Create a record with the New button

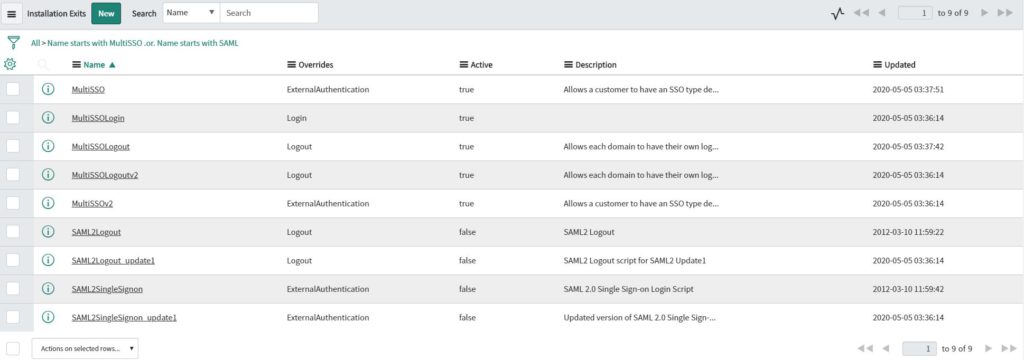coord(106,13)
